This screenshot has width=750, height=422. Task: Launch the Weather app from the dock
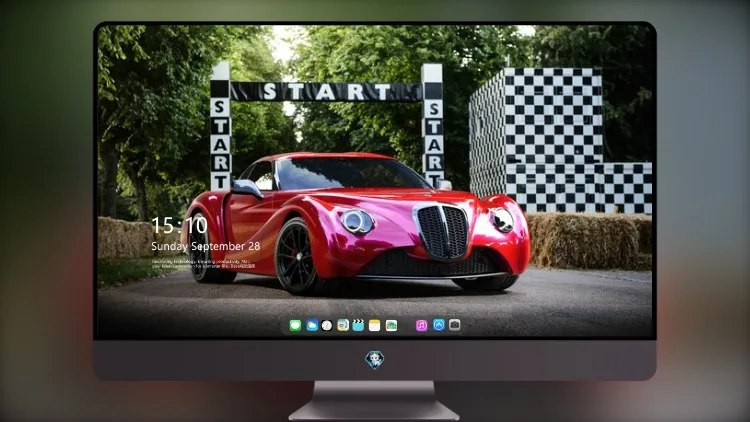click(x=312, y=325)
